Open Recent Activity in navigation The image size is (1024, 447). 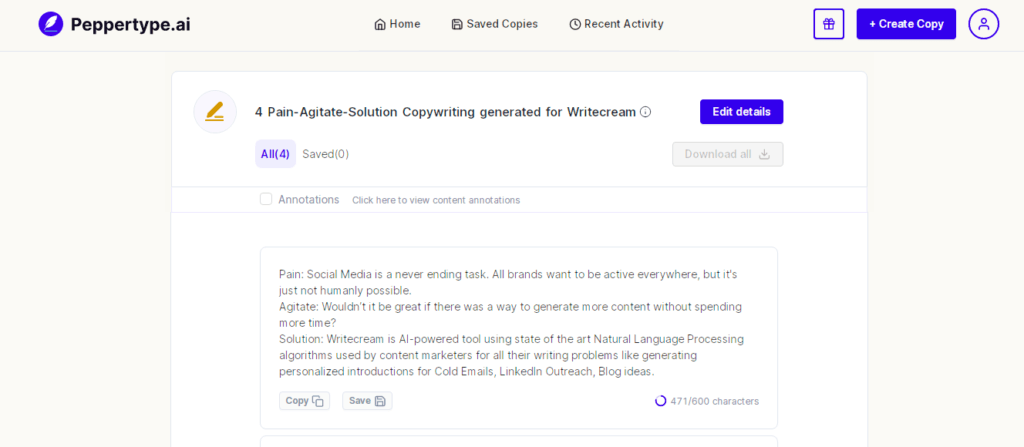(x=616, y=24)
